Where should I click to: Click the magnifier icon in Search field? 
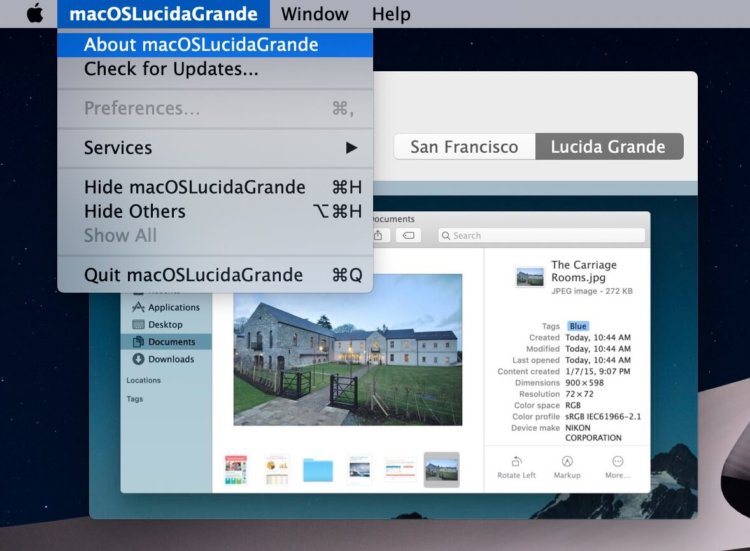[x=446, y=236]
